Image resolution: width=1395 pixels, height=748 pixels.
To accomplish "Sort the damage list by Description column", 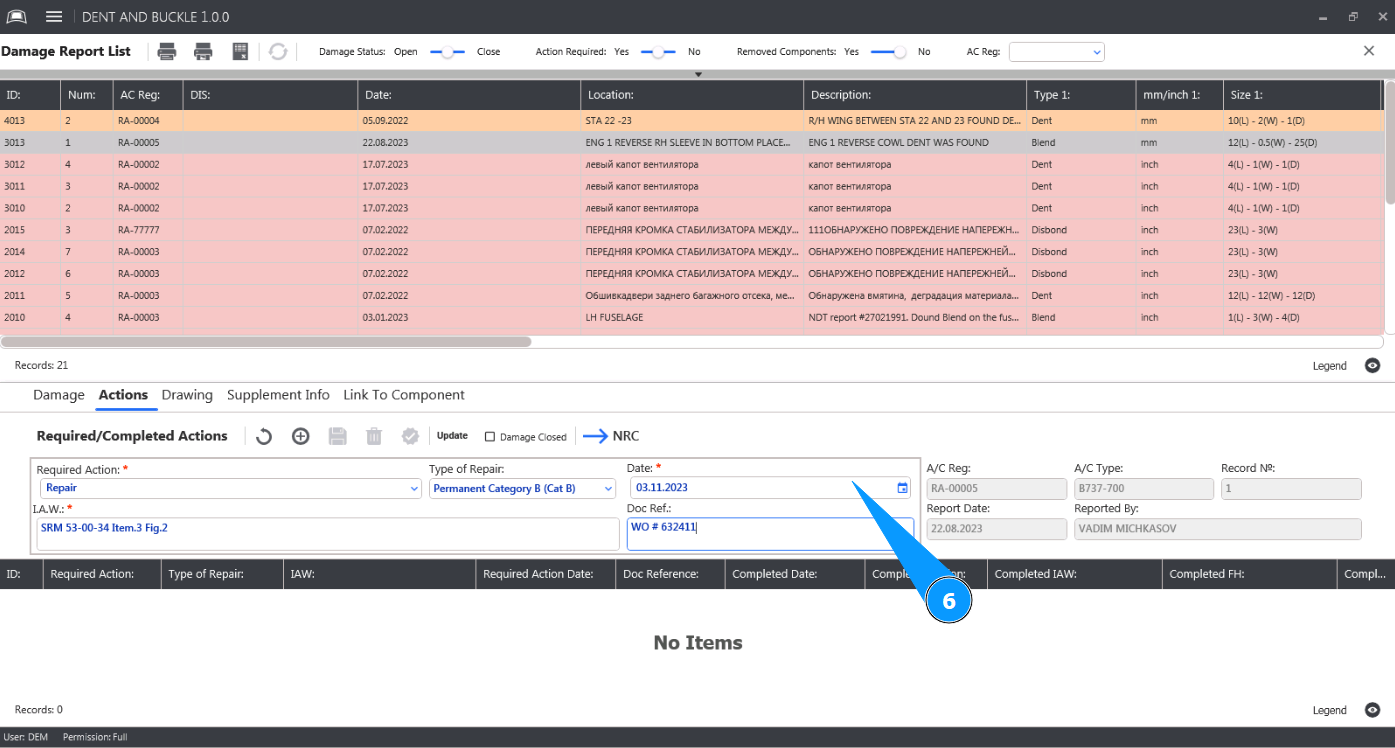I will point(915,95).
